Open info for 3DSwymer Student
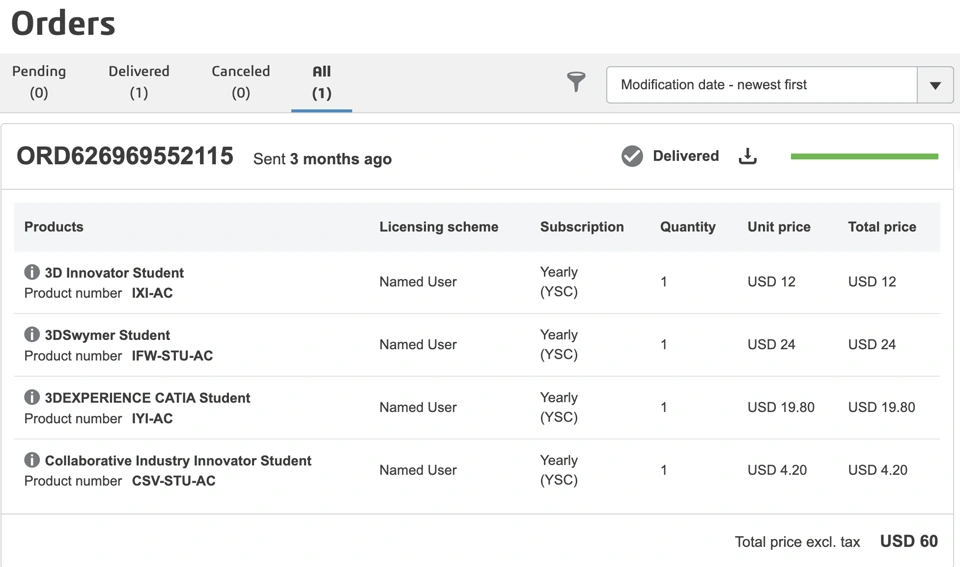Viewport: 960px width, 567px height. (x=32, y=335)
